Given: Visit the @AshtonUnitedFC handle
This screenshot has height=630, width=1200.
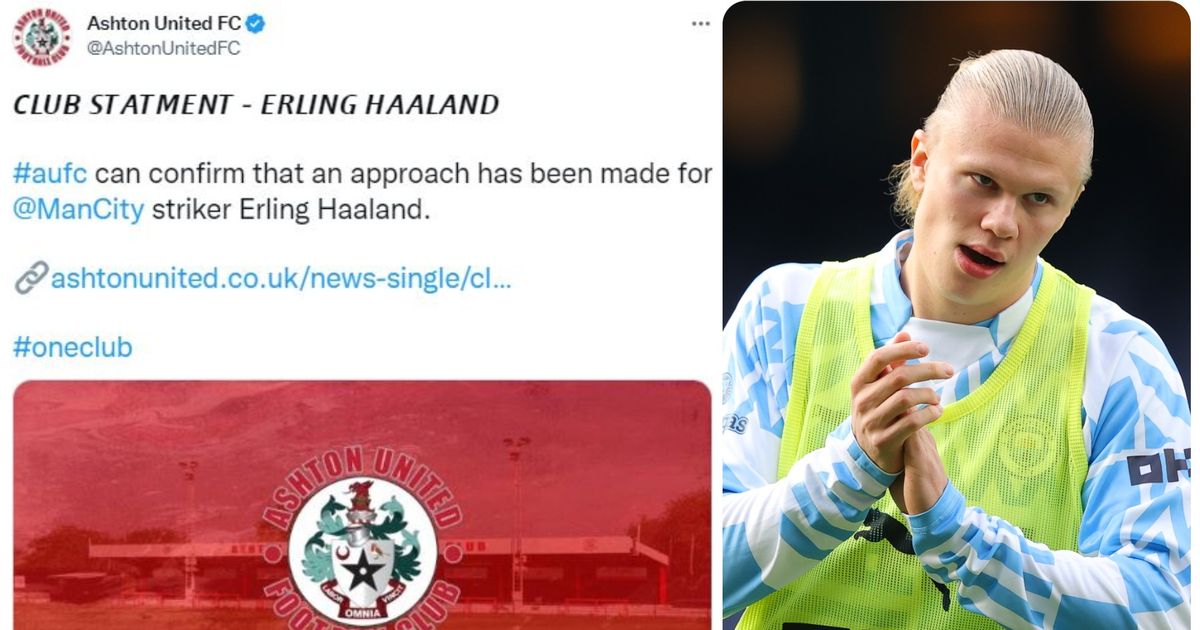Looking at the screenshot, I should [164, 49].
